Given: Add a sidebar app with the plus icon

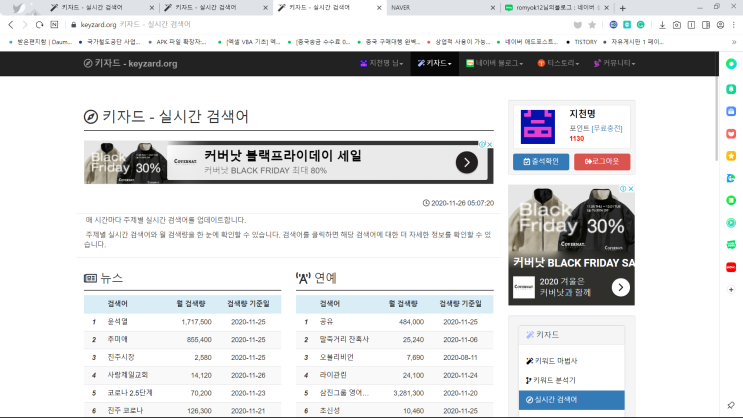Looking at the screenshot, I should (731, 290).
